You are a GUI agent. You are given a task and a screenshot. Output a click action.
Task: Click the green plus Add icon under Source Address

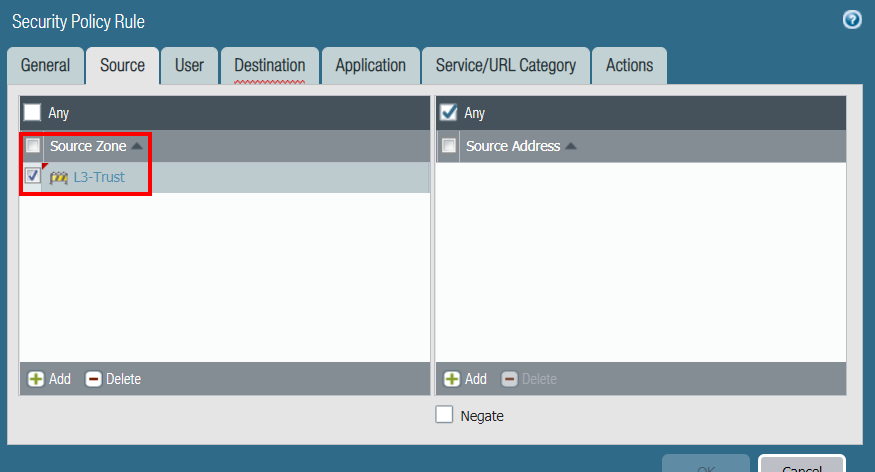452,379
